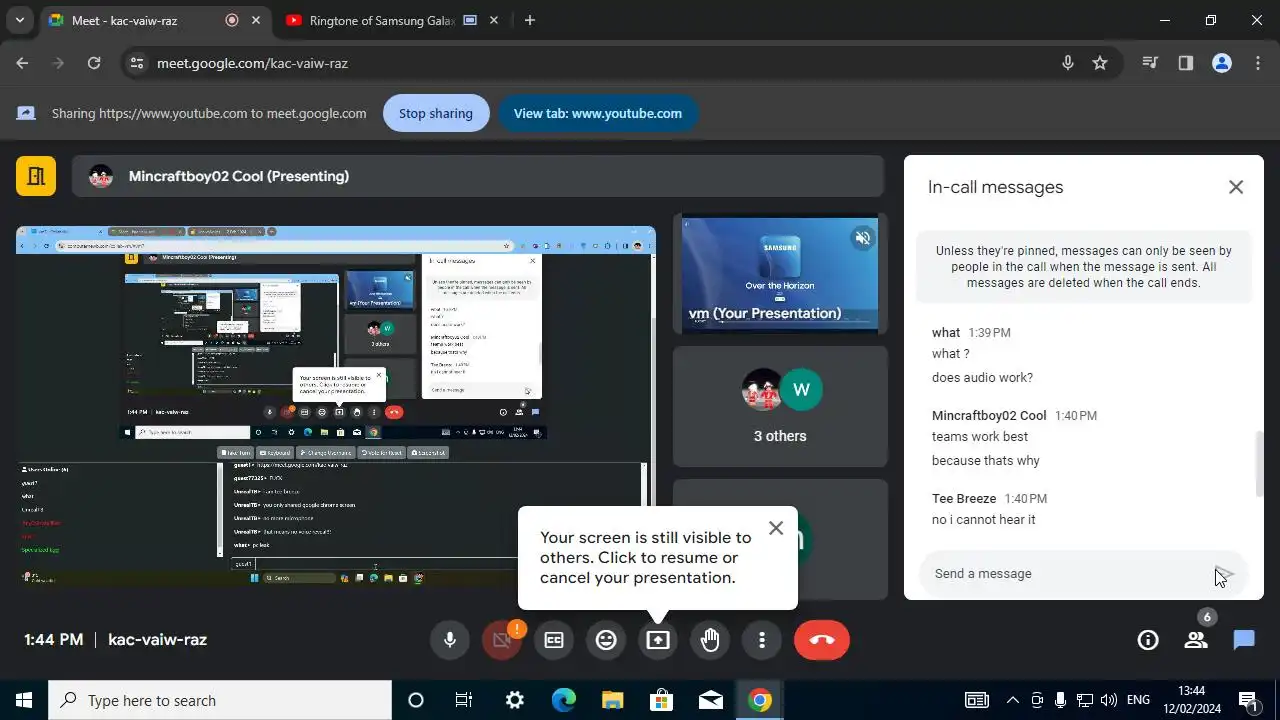1280x720 pixels.
Task: Toggle the chat panel icon
Action: [x=1244, y=640]
